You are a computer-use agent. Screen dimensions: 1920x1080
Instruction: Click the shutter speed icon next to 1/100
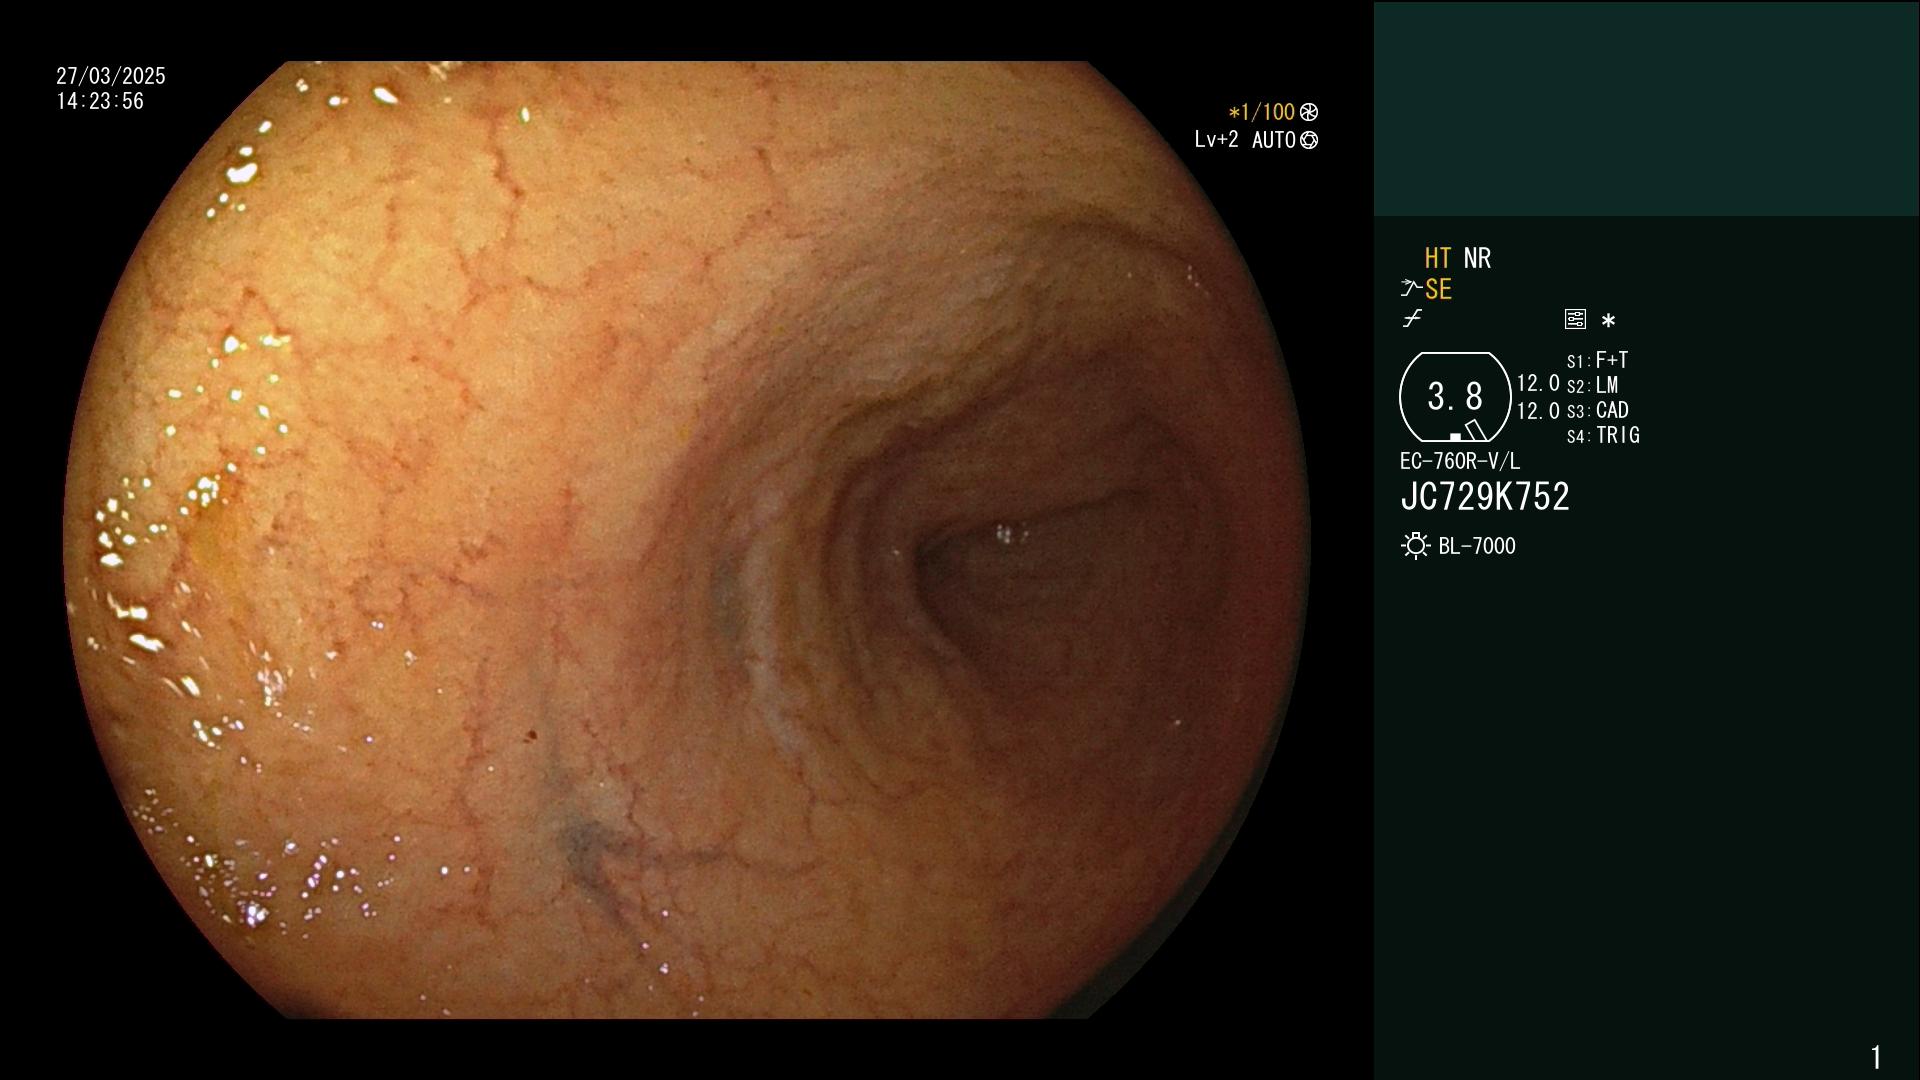1309,112
